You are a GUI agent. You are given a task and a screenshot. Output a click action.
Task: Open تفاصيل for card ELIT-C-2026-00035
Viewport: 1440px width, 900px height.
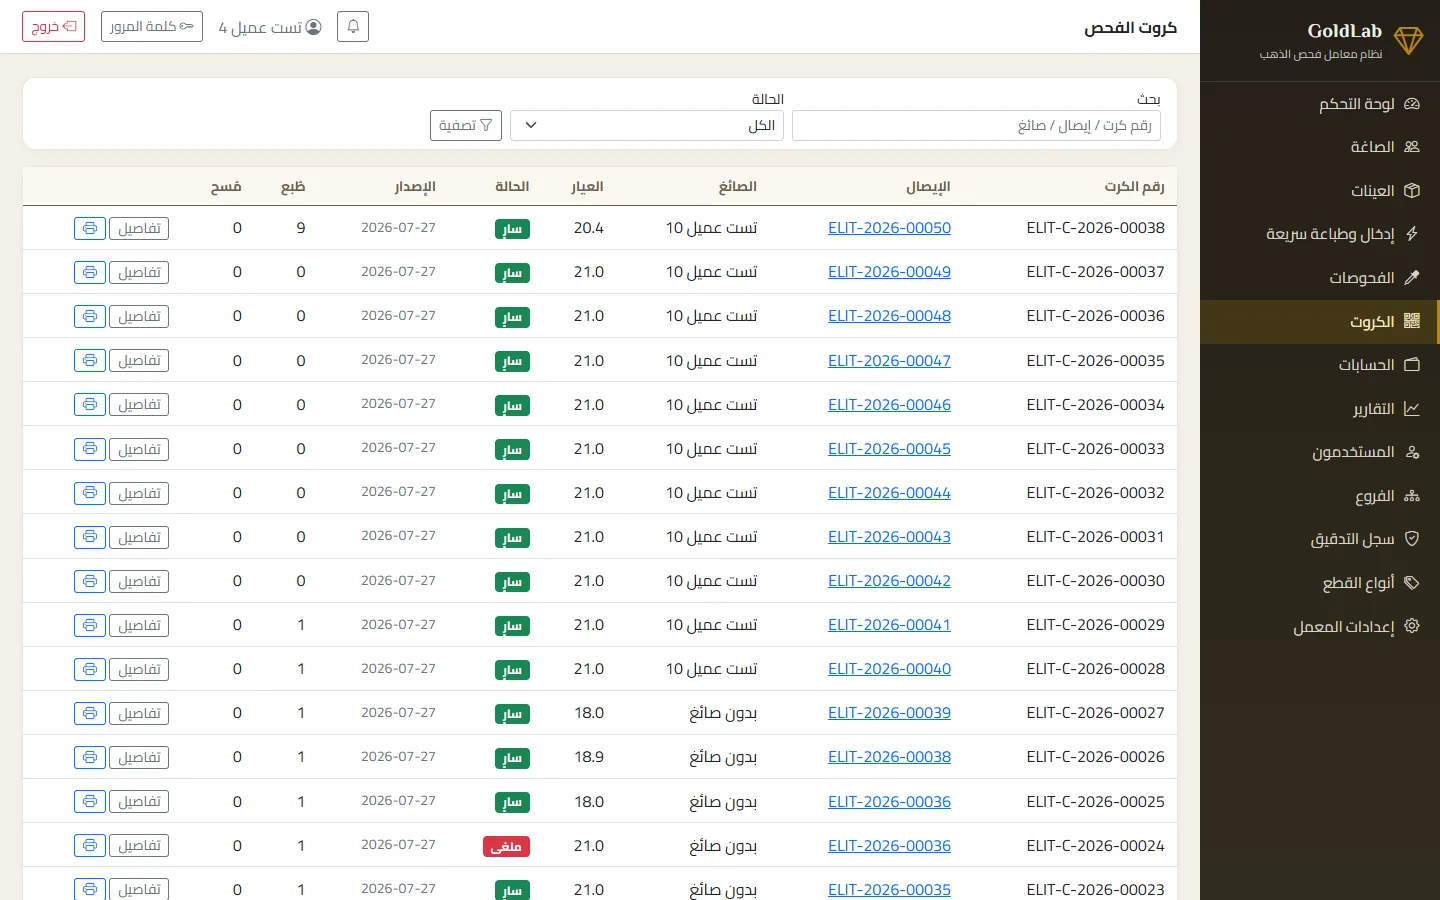click(139, 360)
